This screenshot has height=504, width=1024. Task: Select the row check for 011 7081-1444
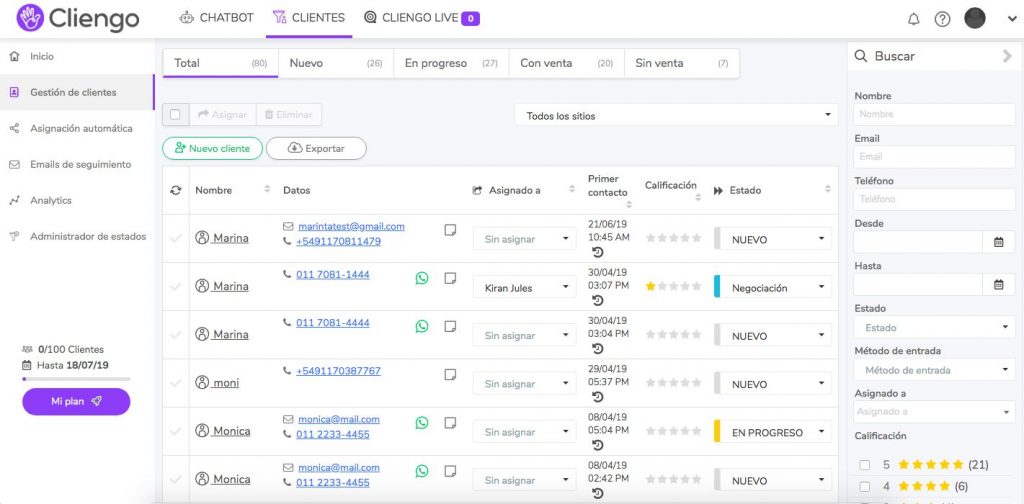point(175,287)
